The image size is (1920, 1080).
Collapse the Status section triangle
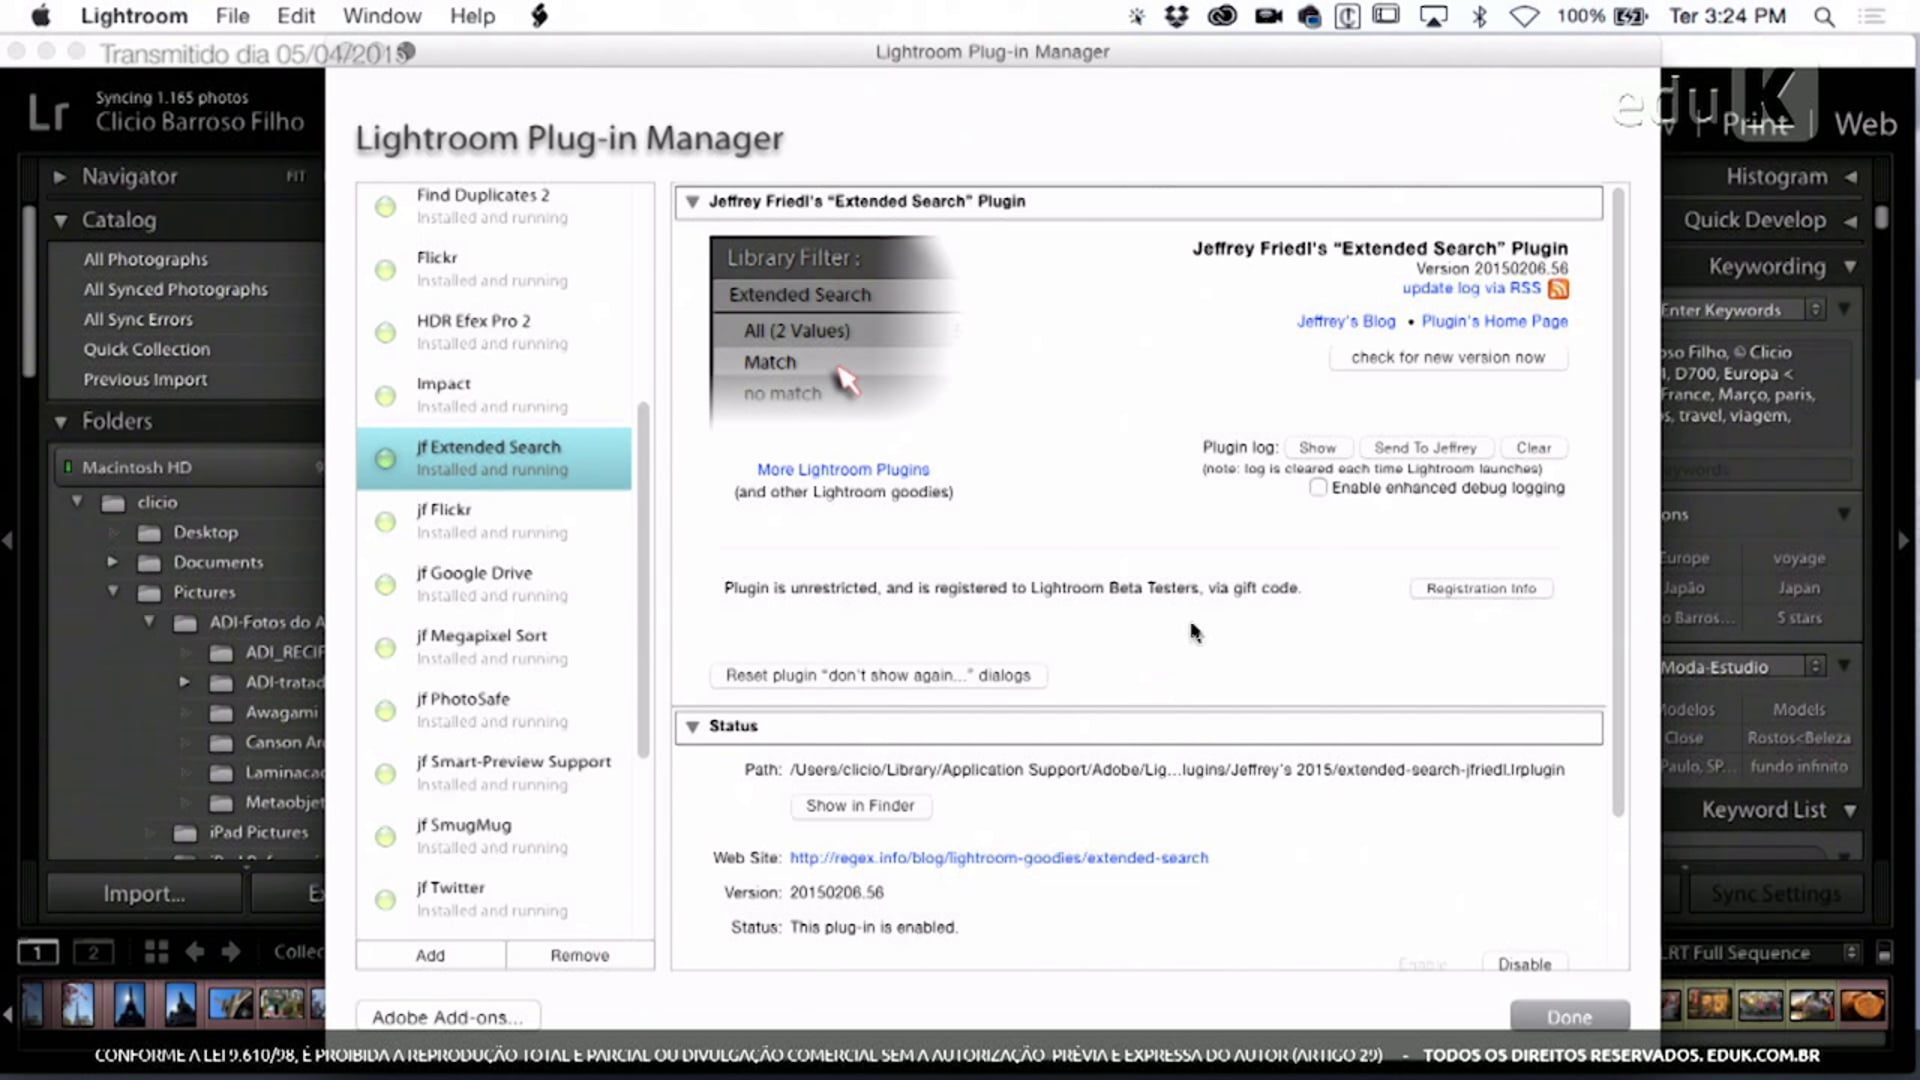tap(692, 727)
